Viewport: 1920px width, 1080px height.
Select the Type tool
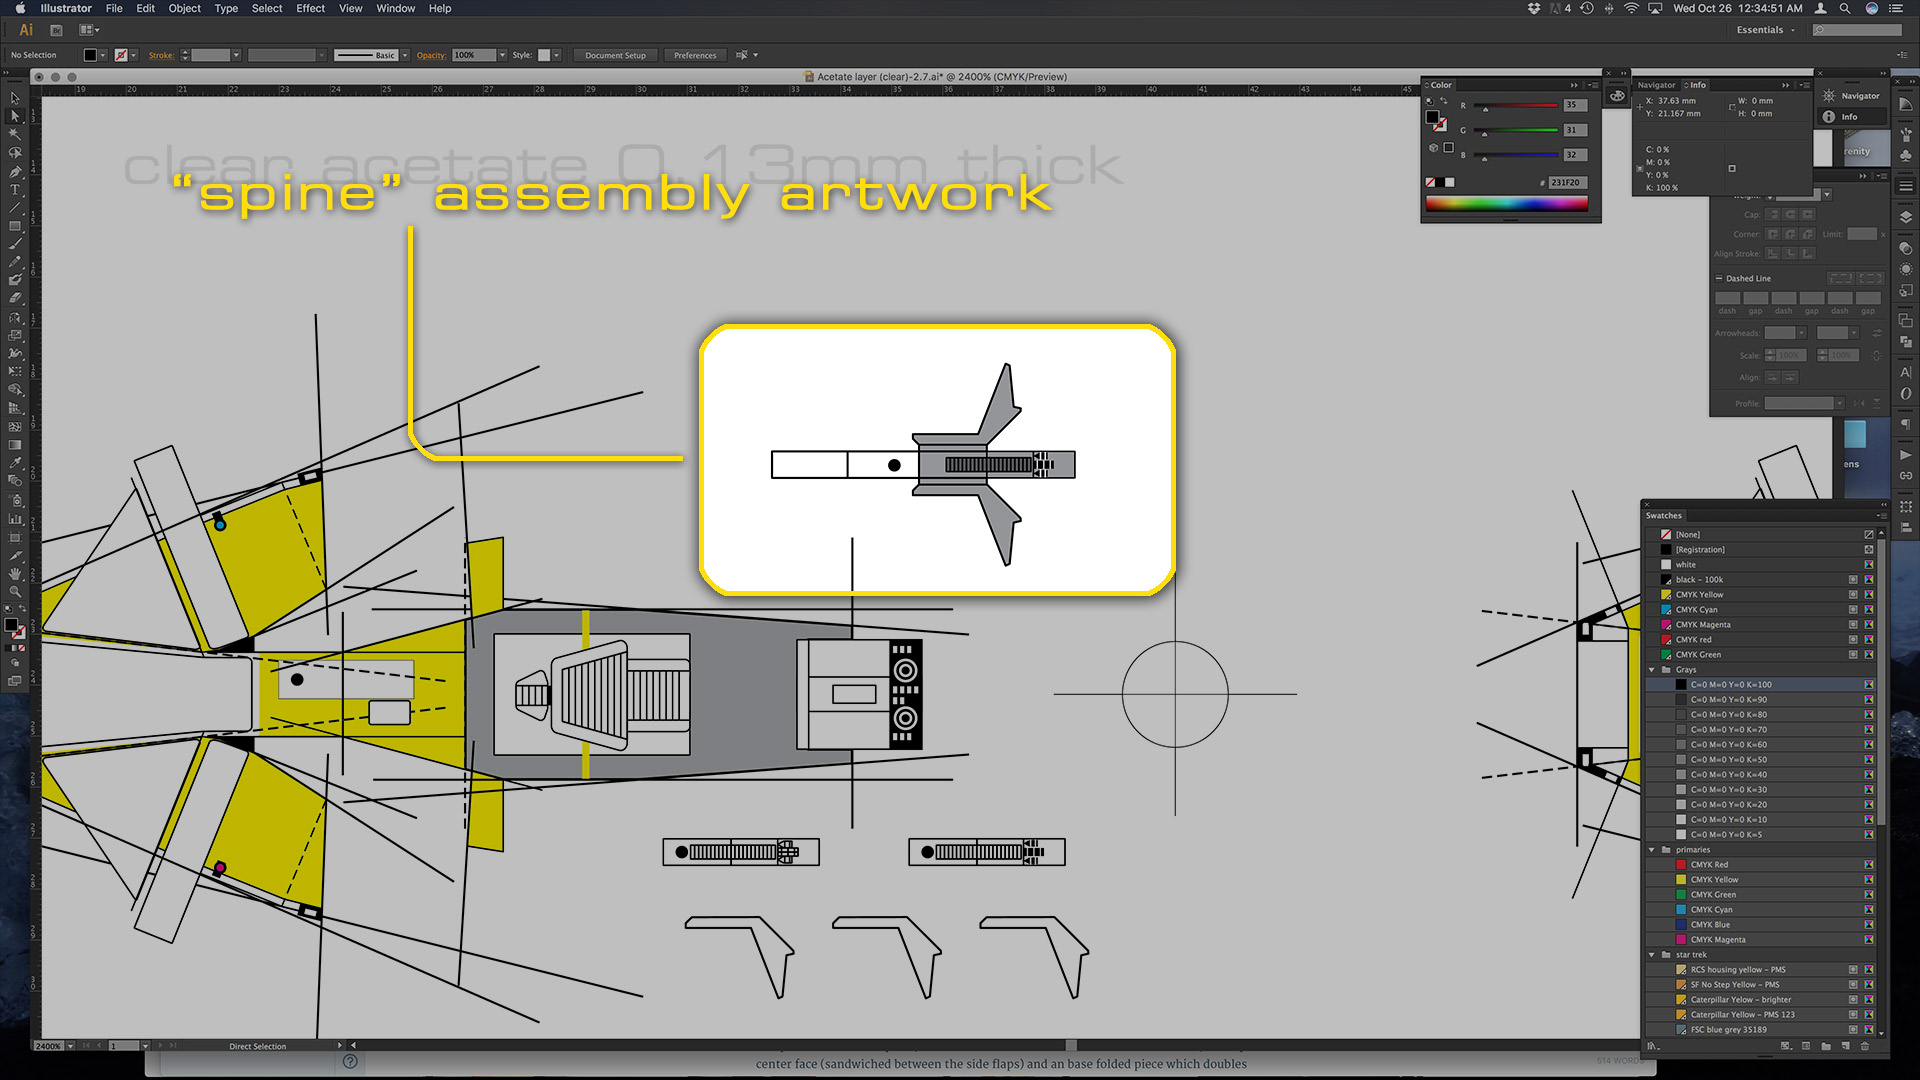15,189
